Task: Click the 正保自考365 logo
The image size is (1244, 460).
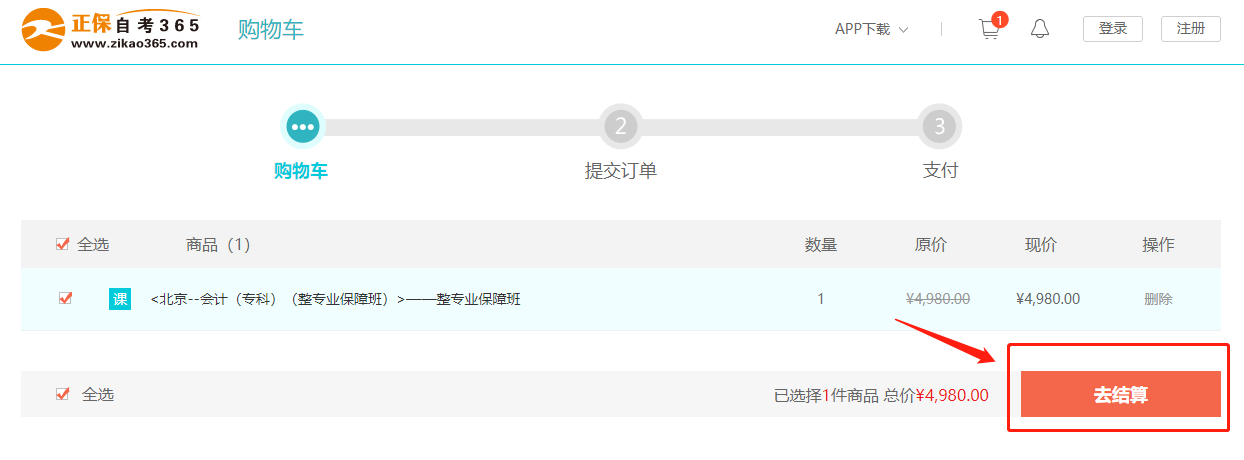Action: (111, 29)
